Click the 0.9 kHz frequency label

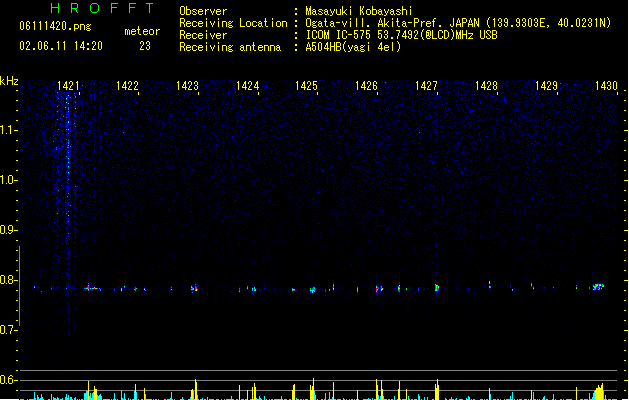8,230
